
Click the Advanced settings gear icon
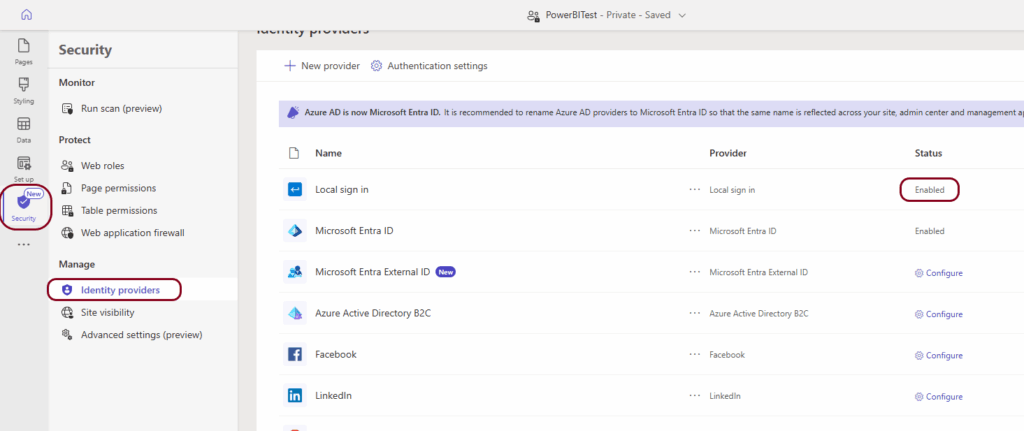pyautogui.click(x=67, y=334)
